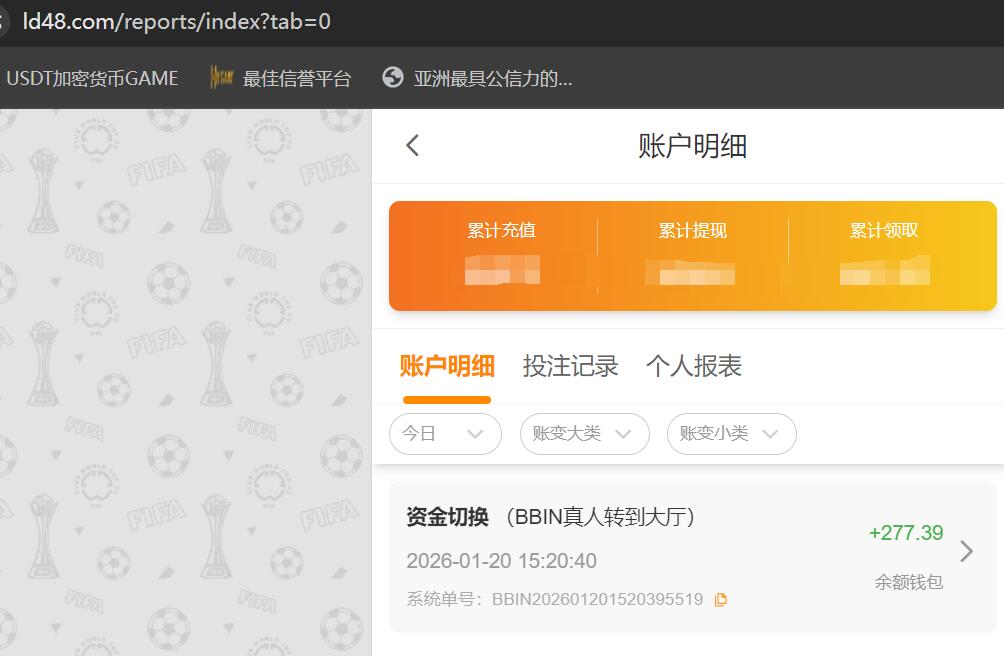Image resolution: width=1004 pixels, height=656 pixels.
Task: Click the USDT加密货币GAME menu link
Action: (92, 77)
